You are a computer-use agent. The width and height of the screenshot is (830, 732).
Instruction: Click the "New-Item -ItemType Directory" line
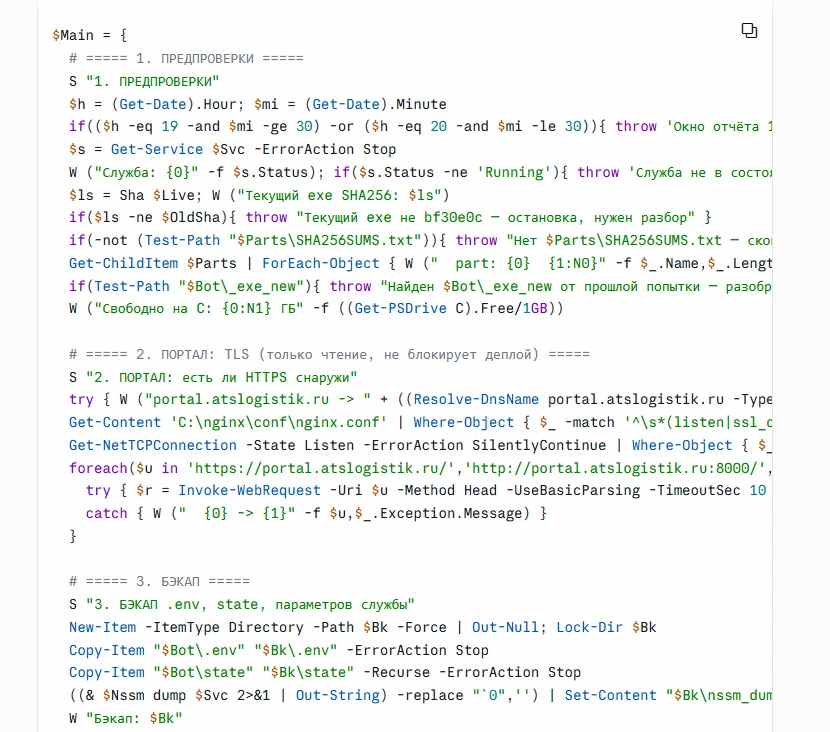pyautogui.click(x=363, y=627)
